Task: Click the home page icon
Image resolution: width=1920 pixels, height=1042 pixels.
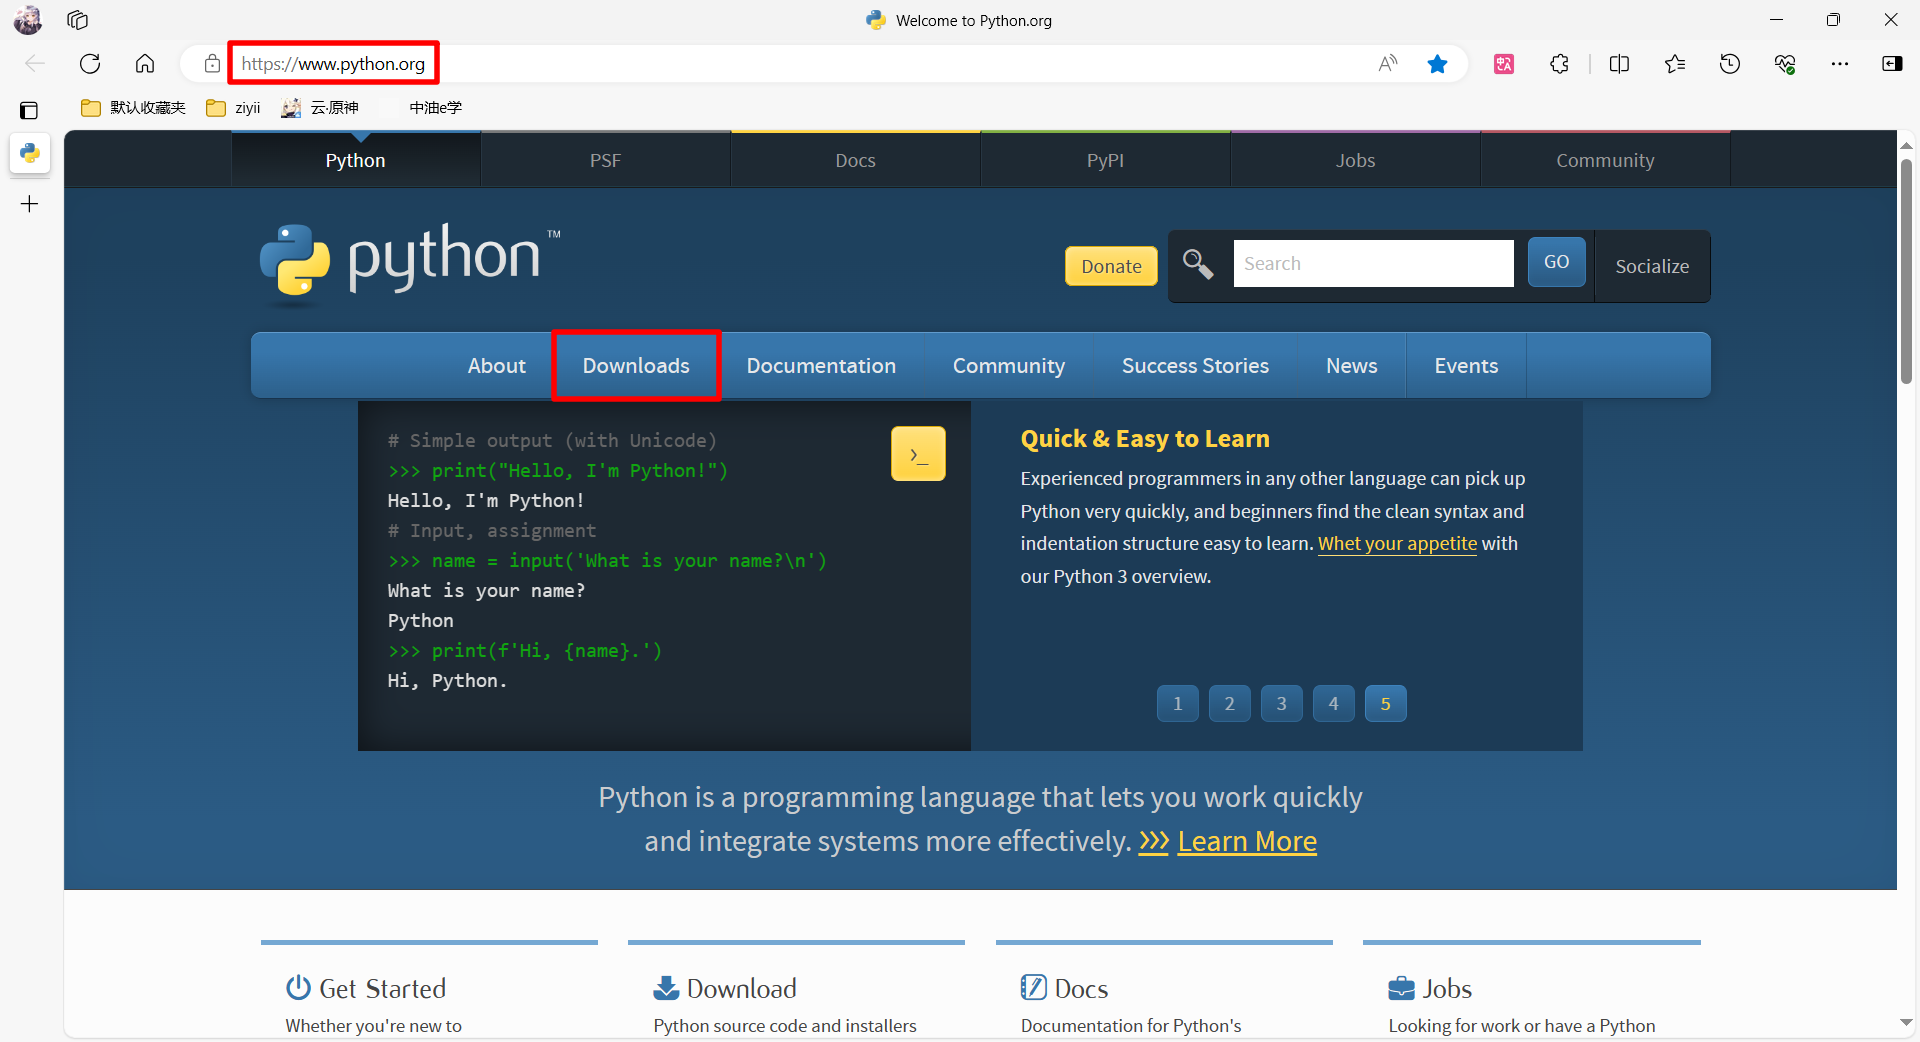Action: tap(145, 64)
